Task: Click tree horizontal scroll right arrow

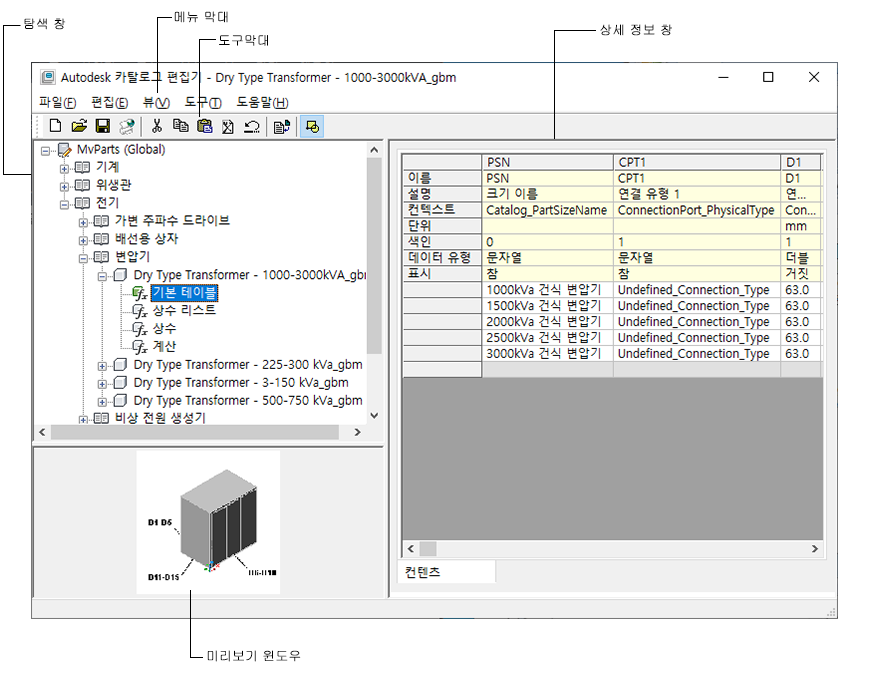Action: [357, 432]
